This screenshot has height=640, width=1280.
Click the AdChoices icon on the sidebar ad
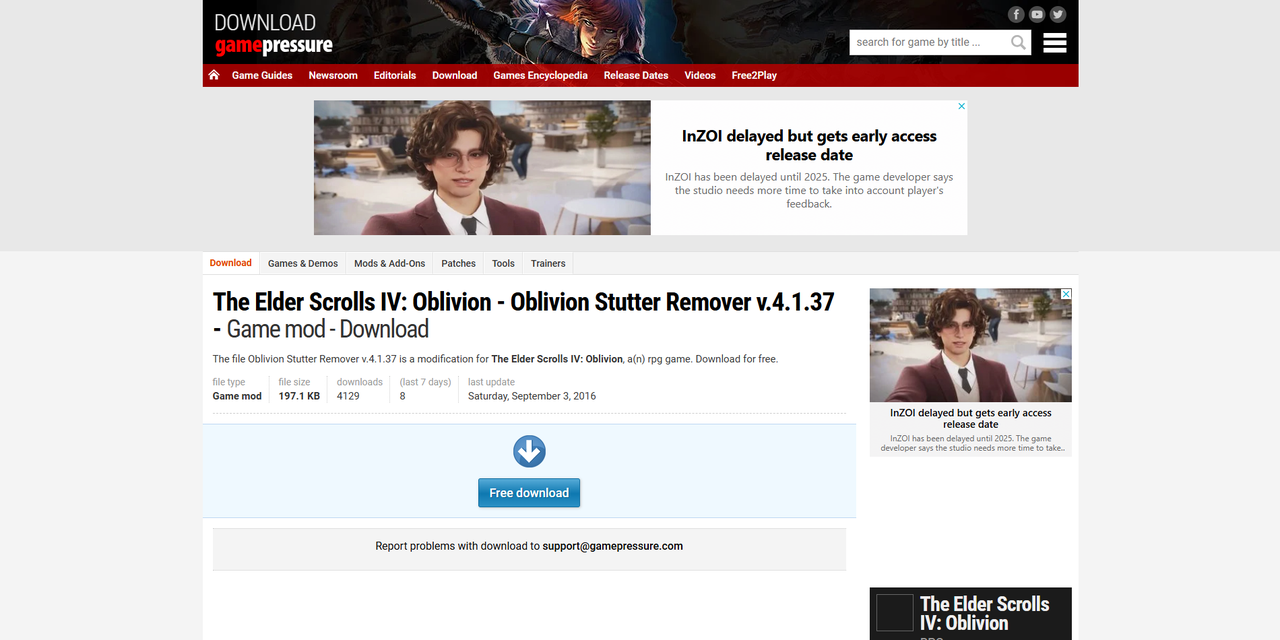[x=1066, y=294]
